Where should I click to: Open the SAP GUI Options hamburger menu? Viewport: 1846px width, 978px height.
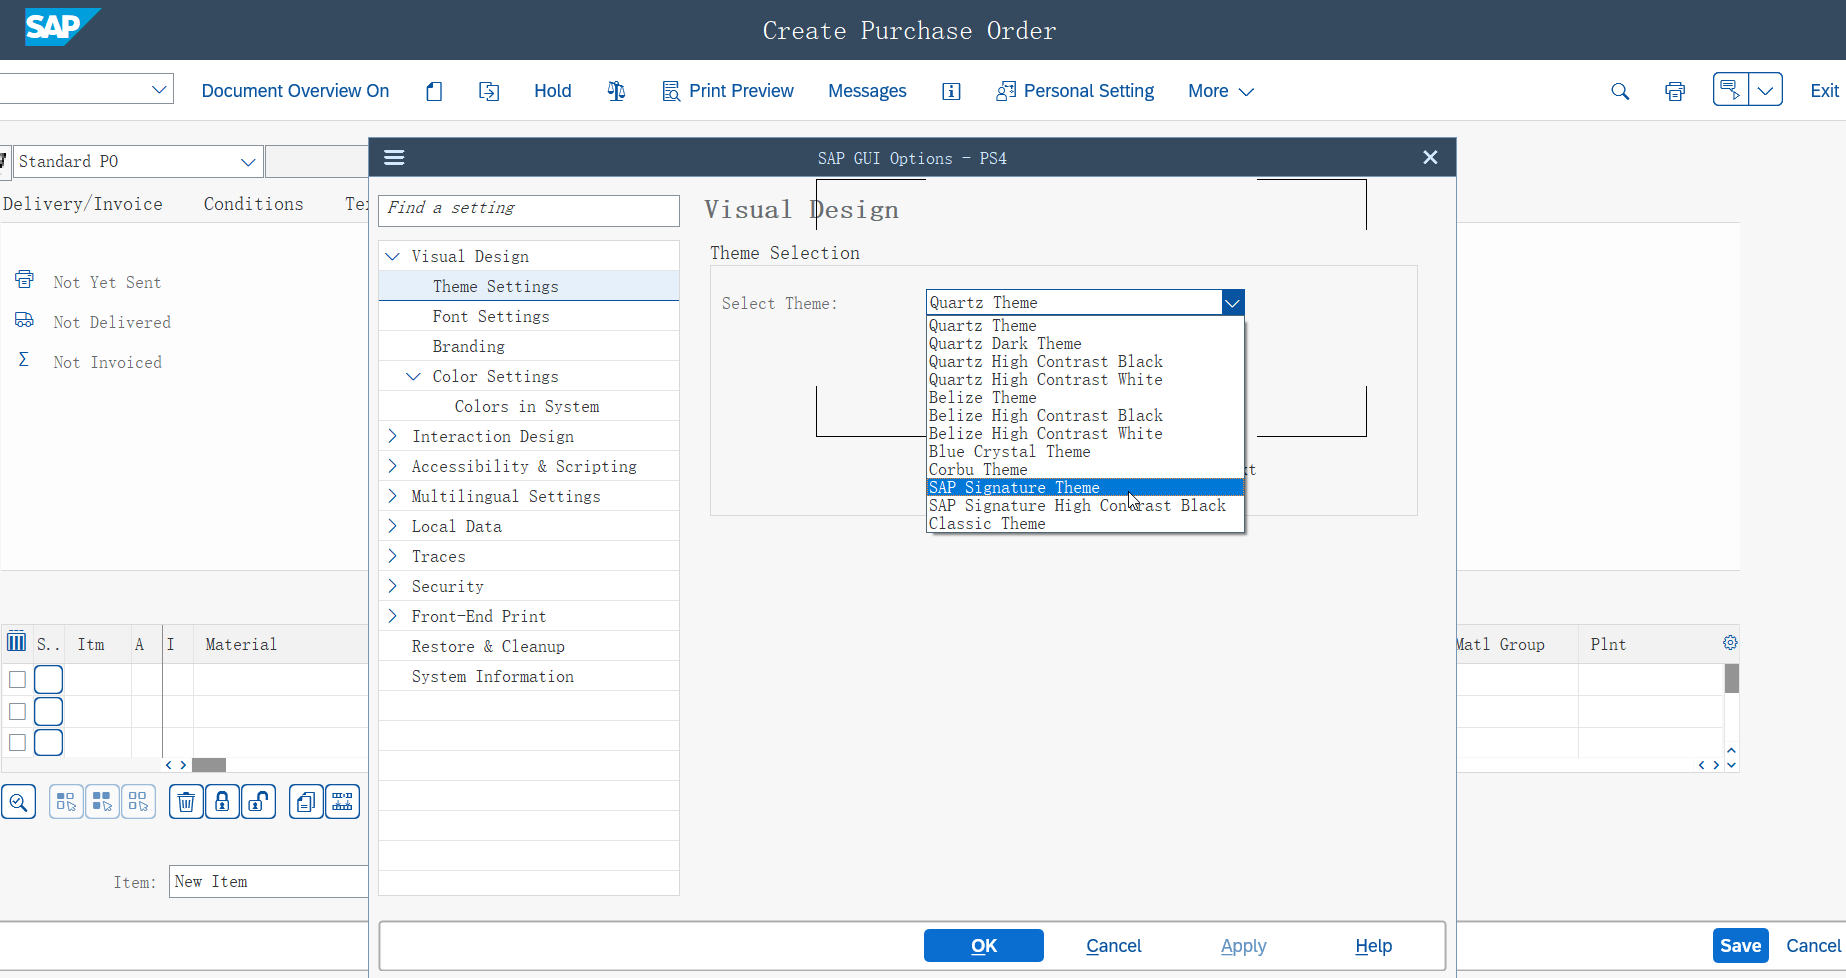[x=394, y=158]
